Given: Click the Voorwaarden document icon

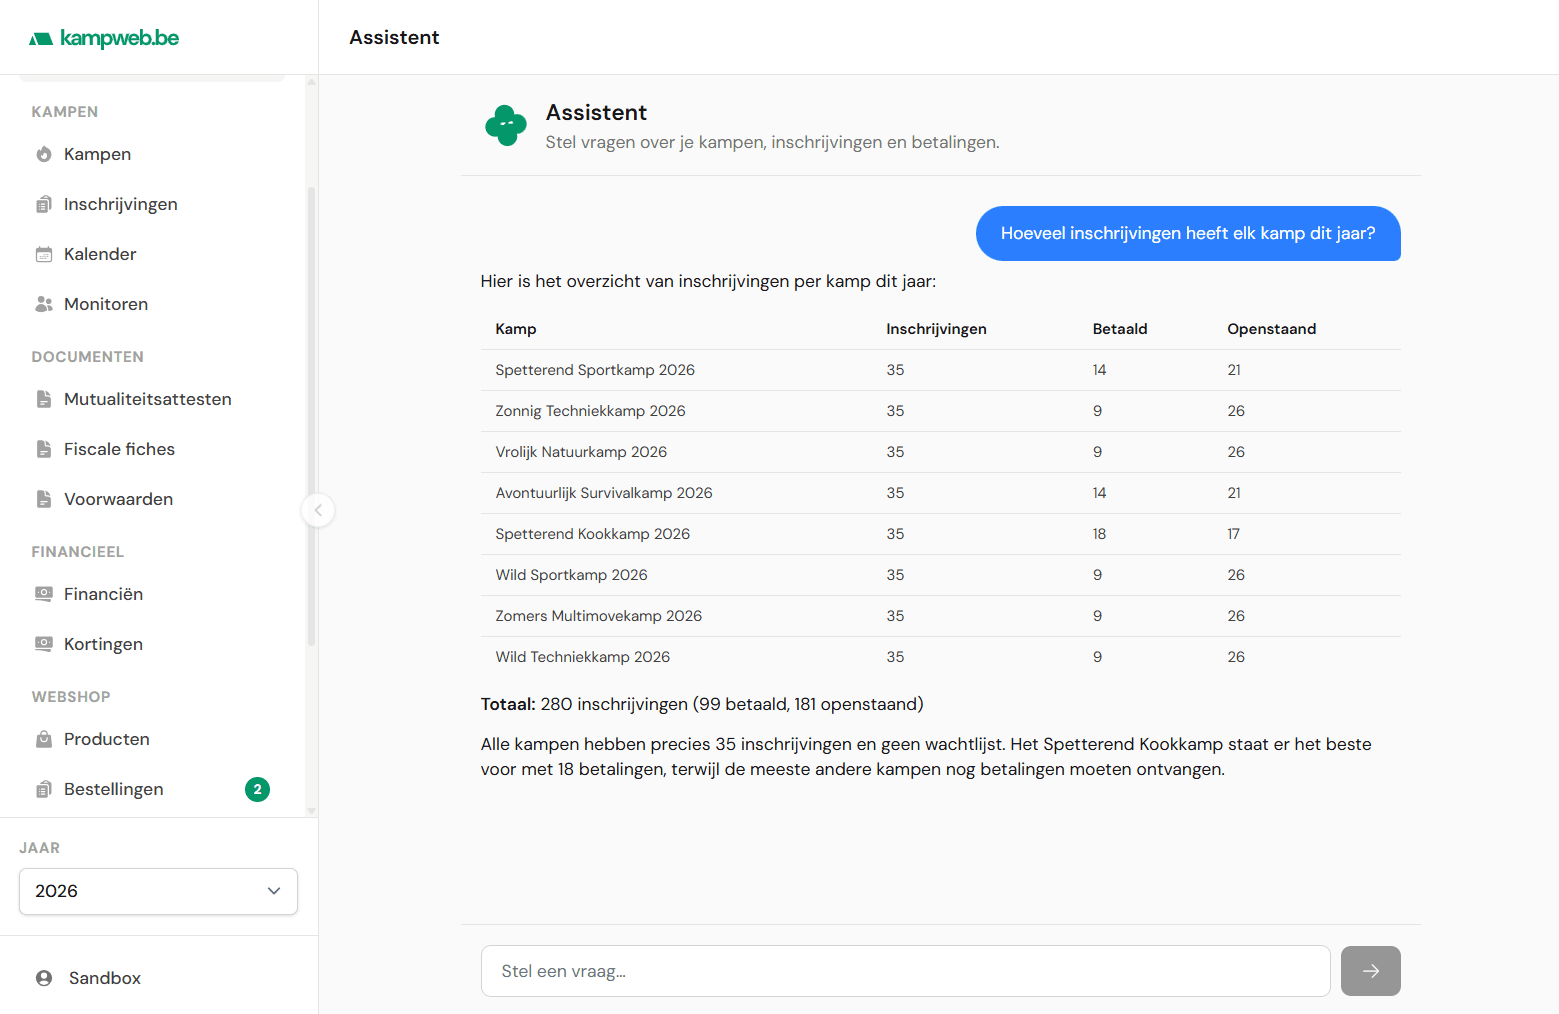Looking at the screenshot, I should tap(44, 499).
